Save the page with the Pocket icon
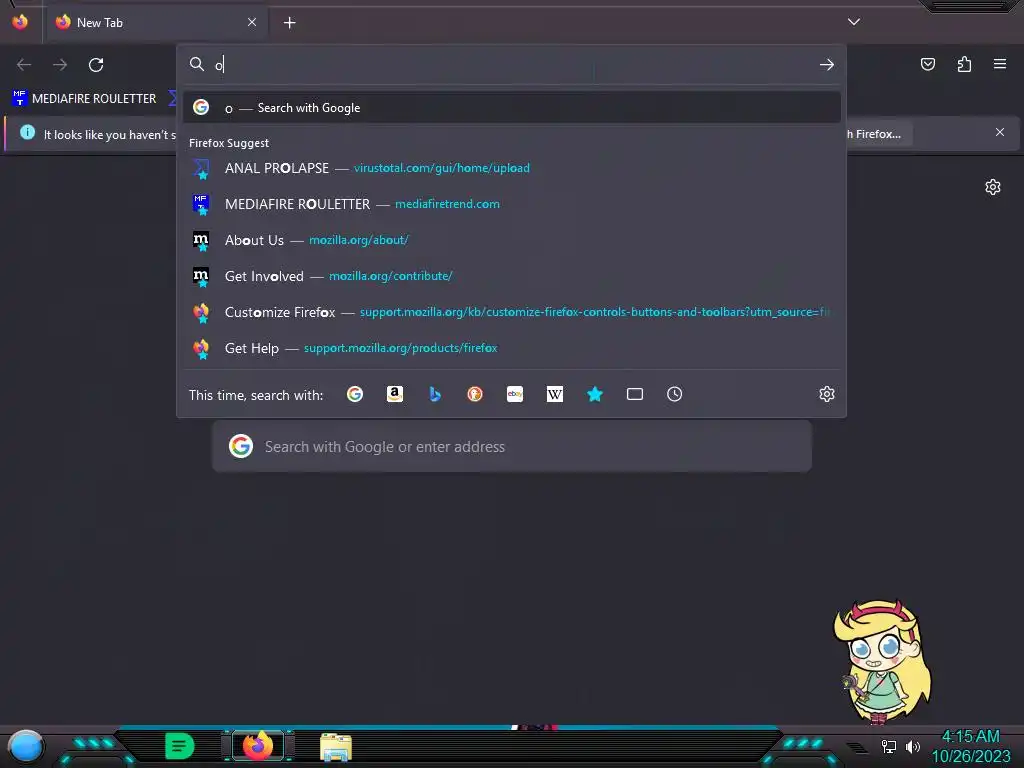1024x768 pixels. point(927,64)
